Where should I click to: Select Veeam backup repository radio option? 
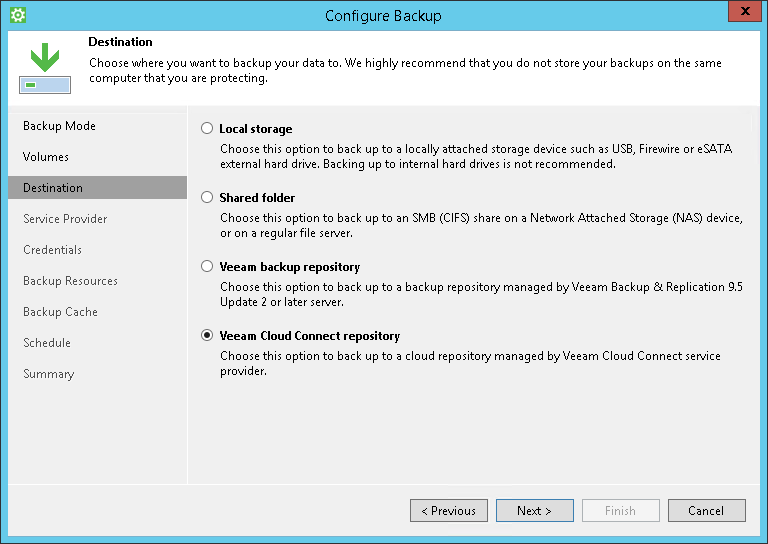pos(207,267)
